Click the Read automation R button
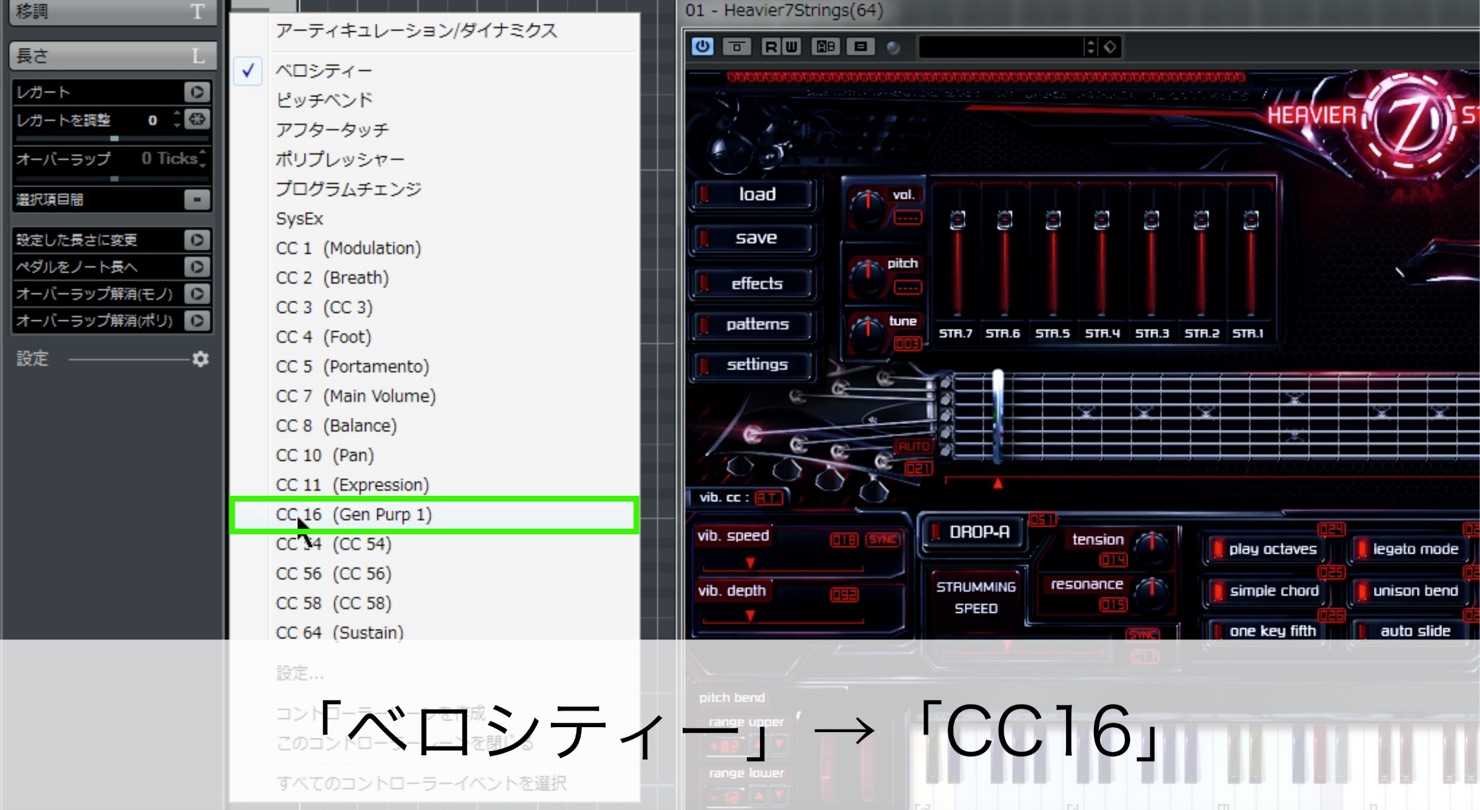The width and height of the screenshot is (1480, 810). (771, 47)
